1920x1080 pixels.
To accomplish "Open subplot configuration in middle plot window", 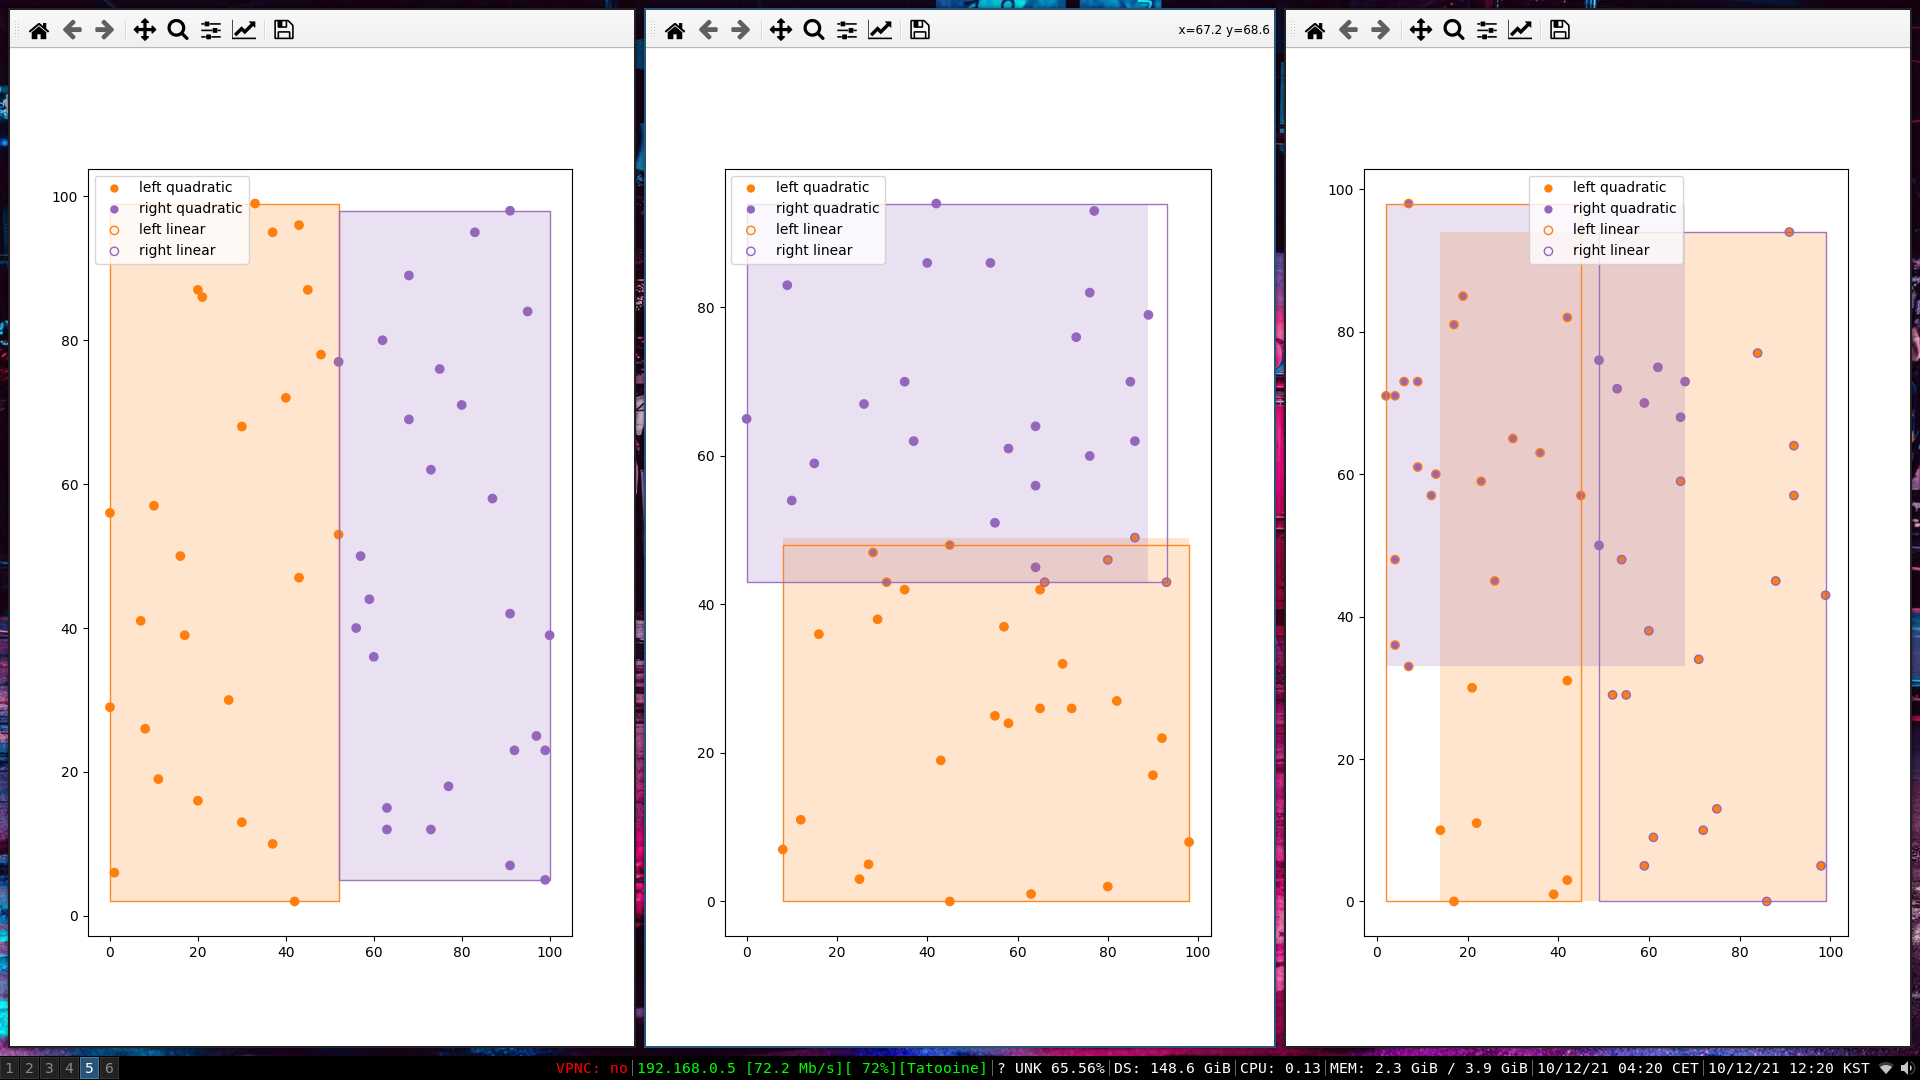I will click(x=847, y=30).
